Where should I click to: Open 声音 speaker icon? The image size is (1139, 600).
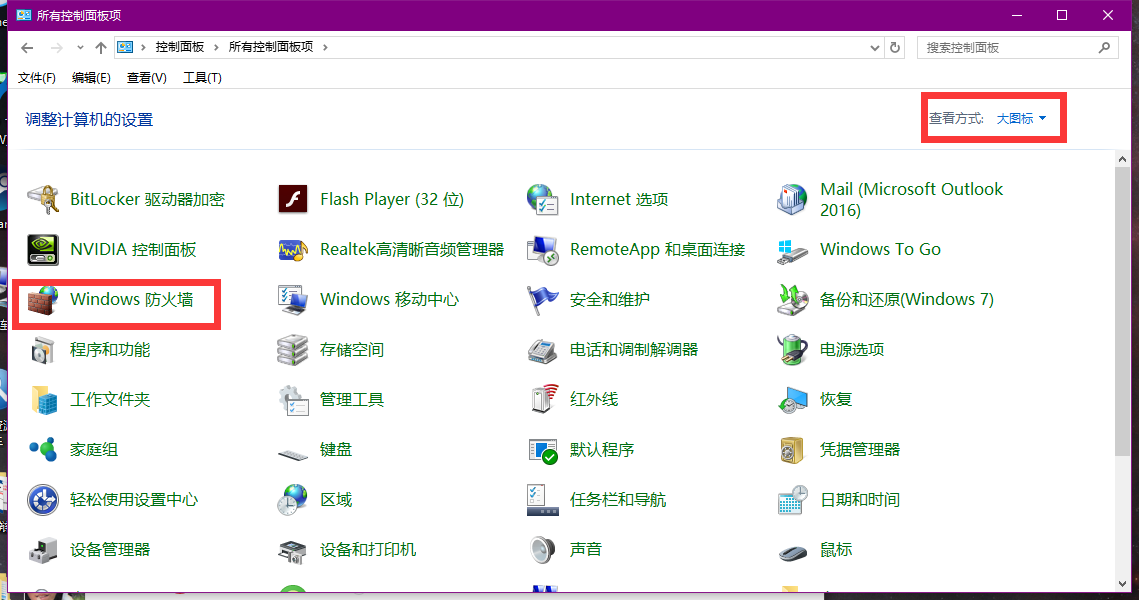(543, 550)
